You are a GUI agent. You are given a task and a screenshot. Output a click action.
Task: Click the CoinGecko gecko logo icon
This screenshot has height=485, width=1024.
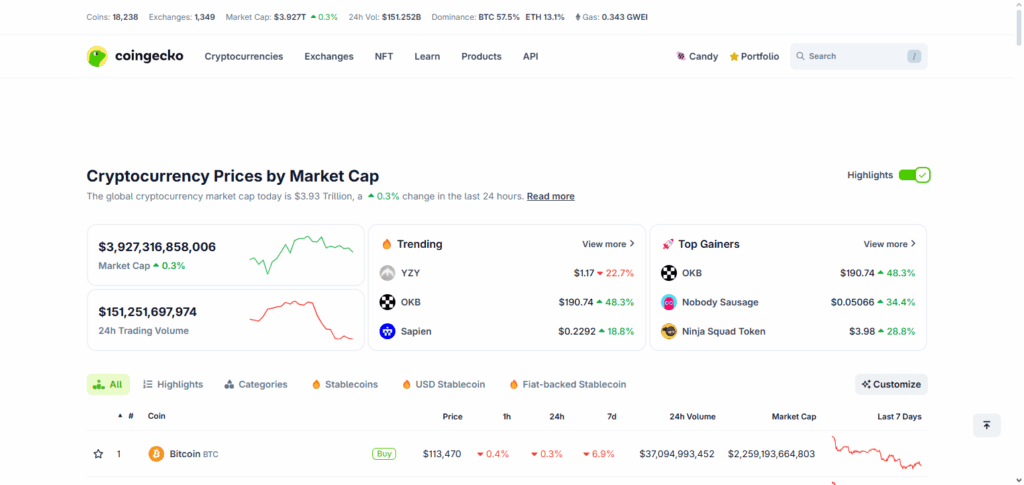[x=97, y=56]
